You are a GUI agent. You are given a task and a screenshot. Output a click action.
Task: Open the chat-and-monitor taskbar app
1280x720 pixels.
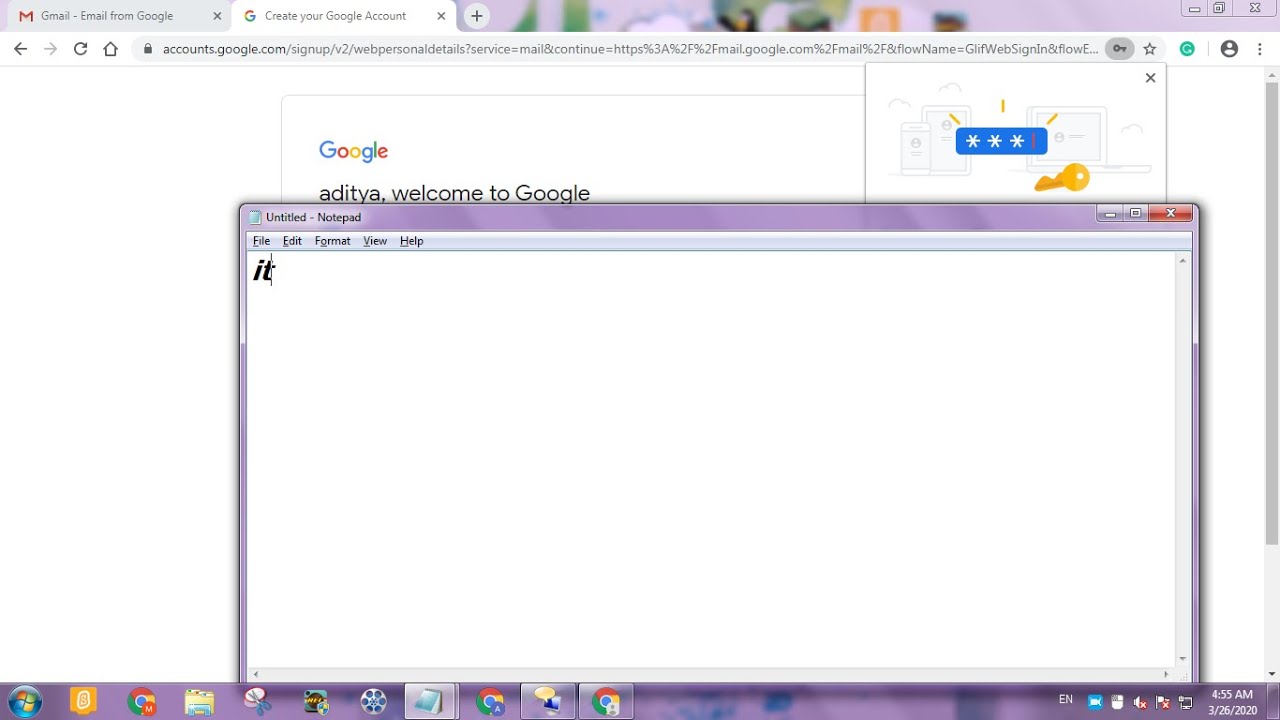548,701
